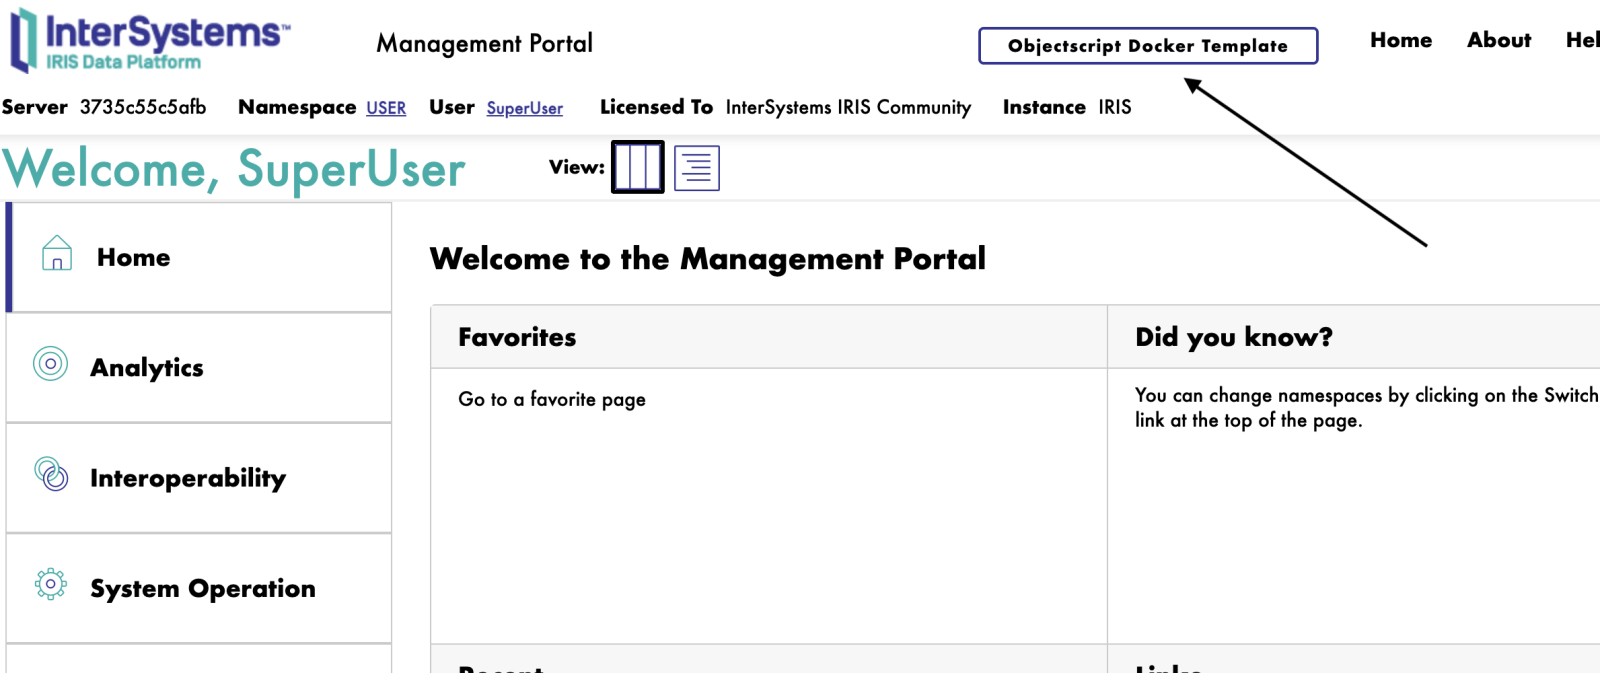Click the Favorites panel header
The width and height of the screenshot is (1600, 673).
769,337
